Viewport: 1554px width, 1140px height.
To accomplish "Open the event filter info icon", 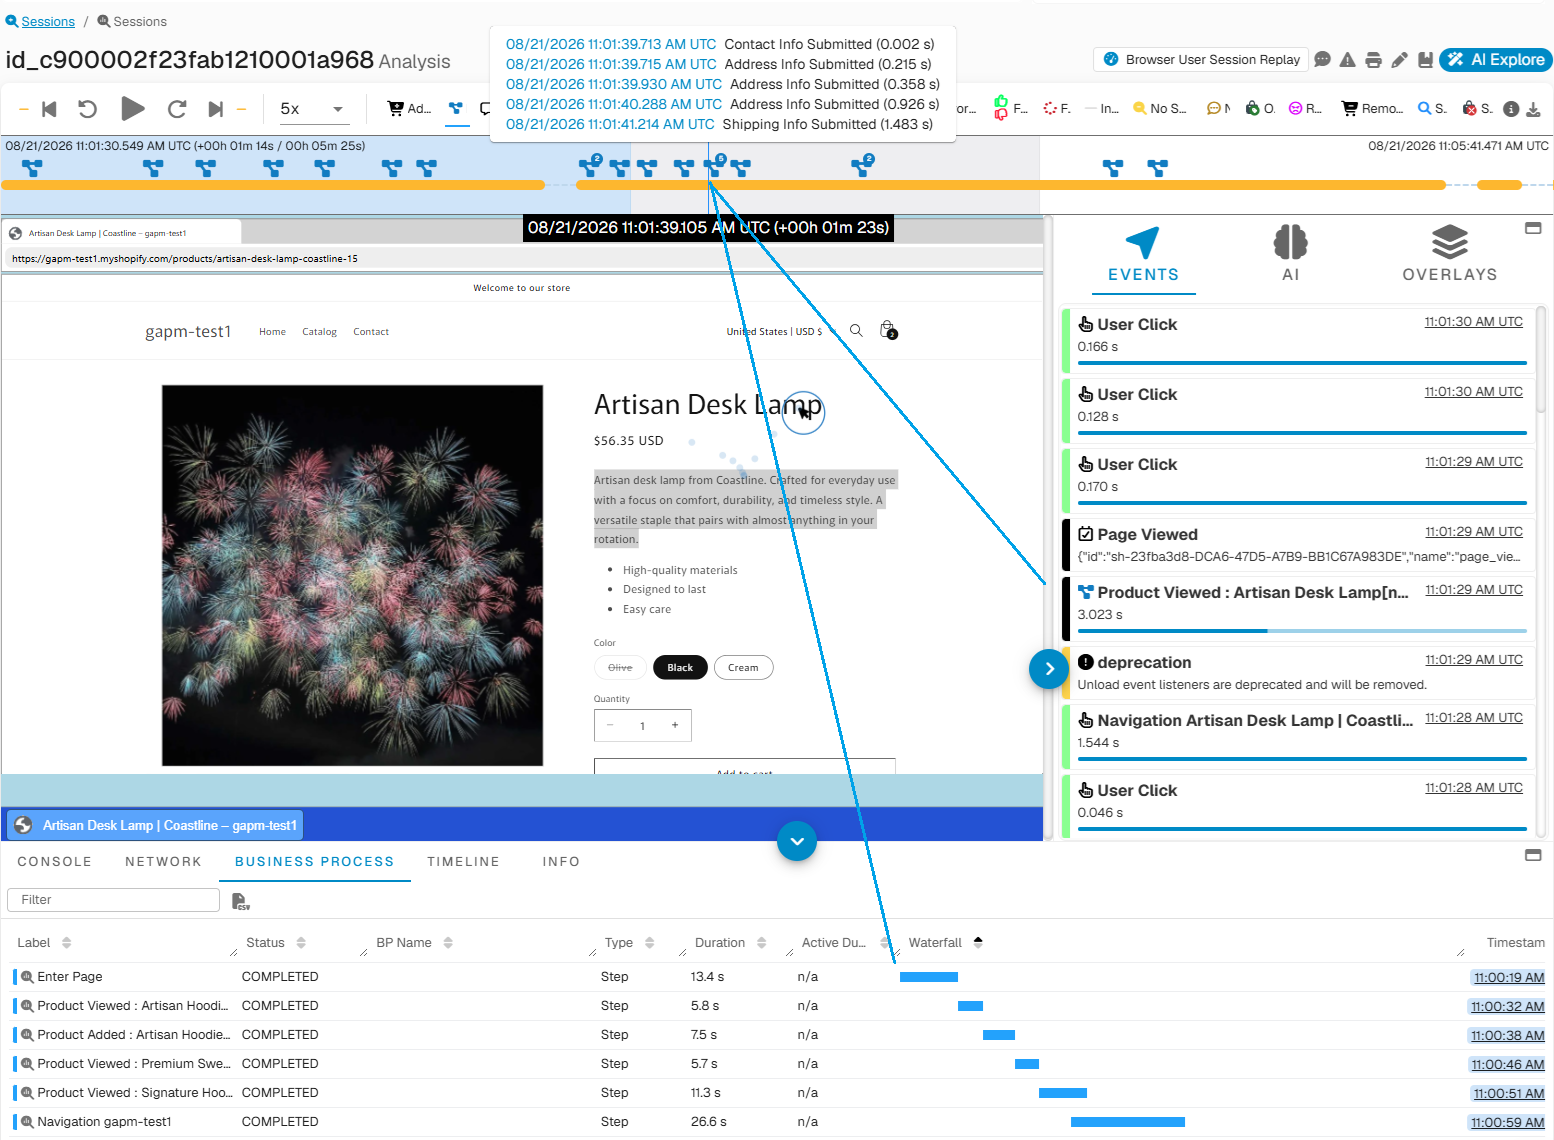I will (x=1511, y=109).
